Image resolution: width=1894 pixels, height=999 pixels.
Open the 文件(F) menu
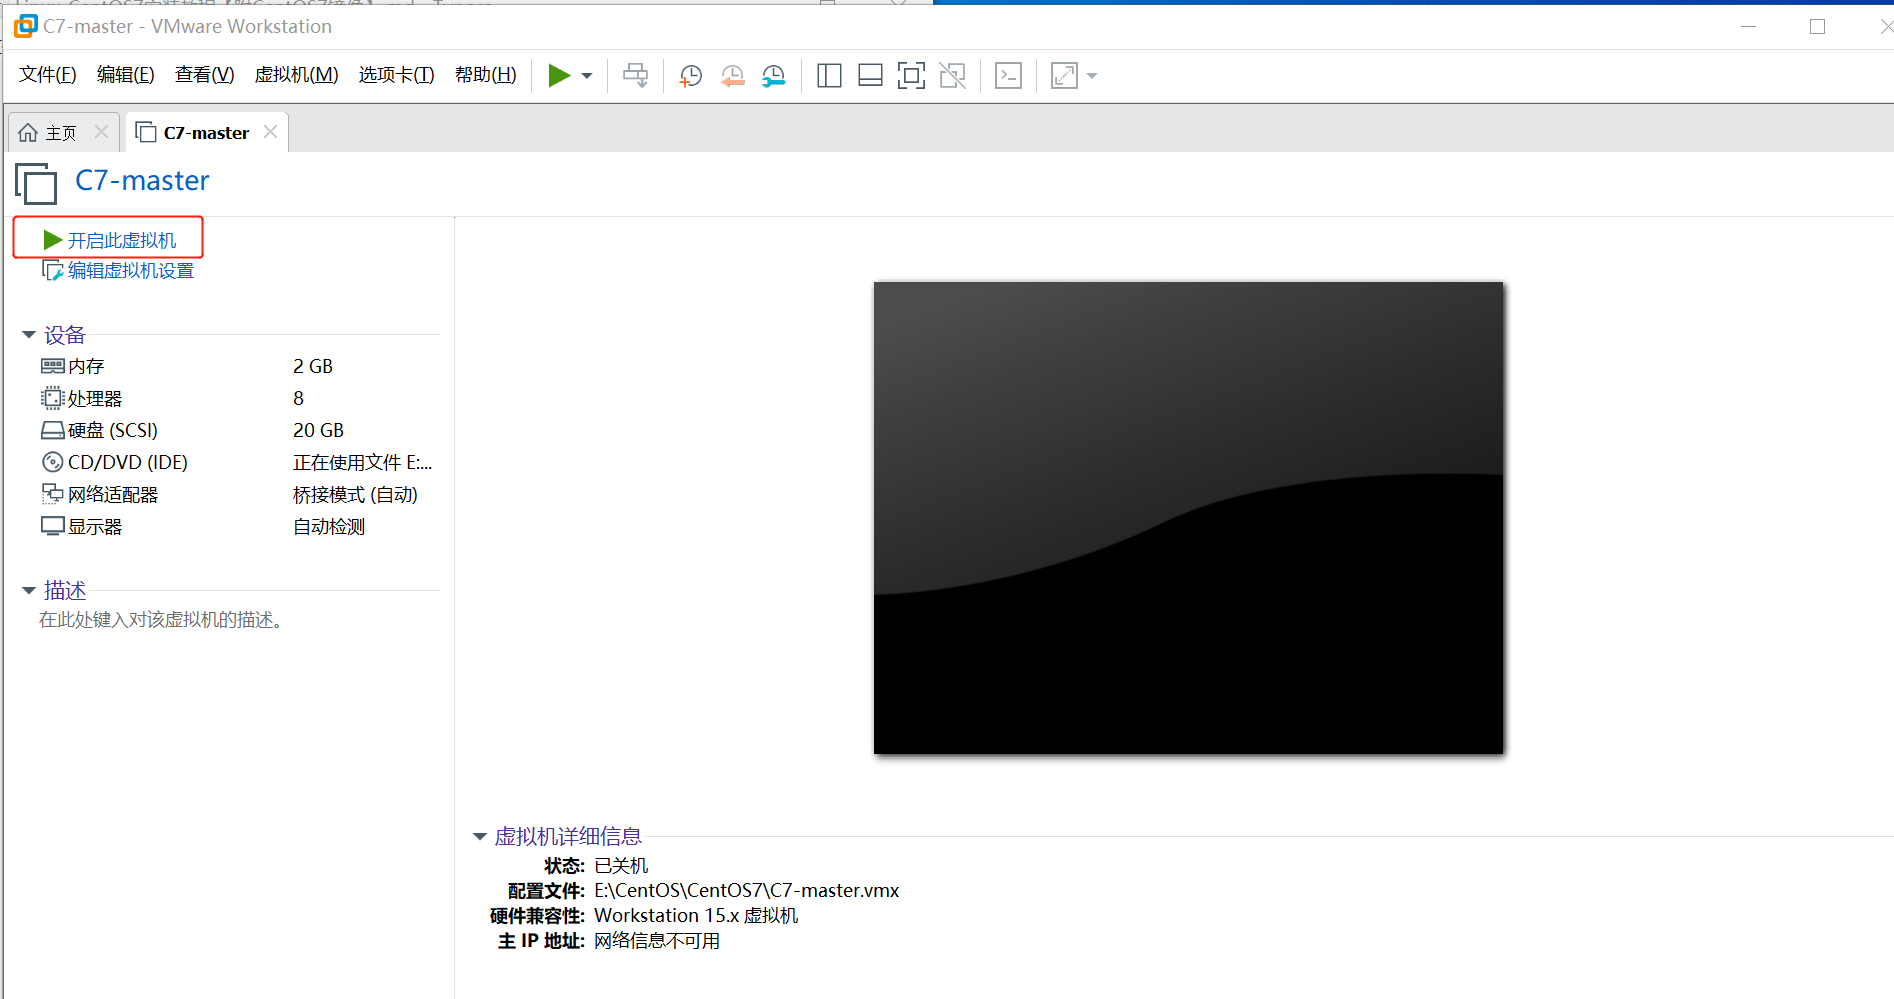click(x=48, y=75)
